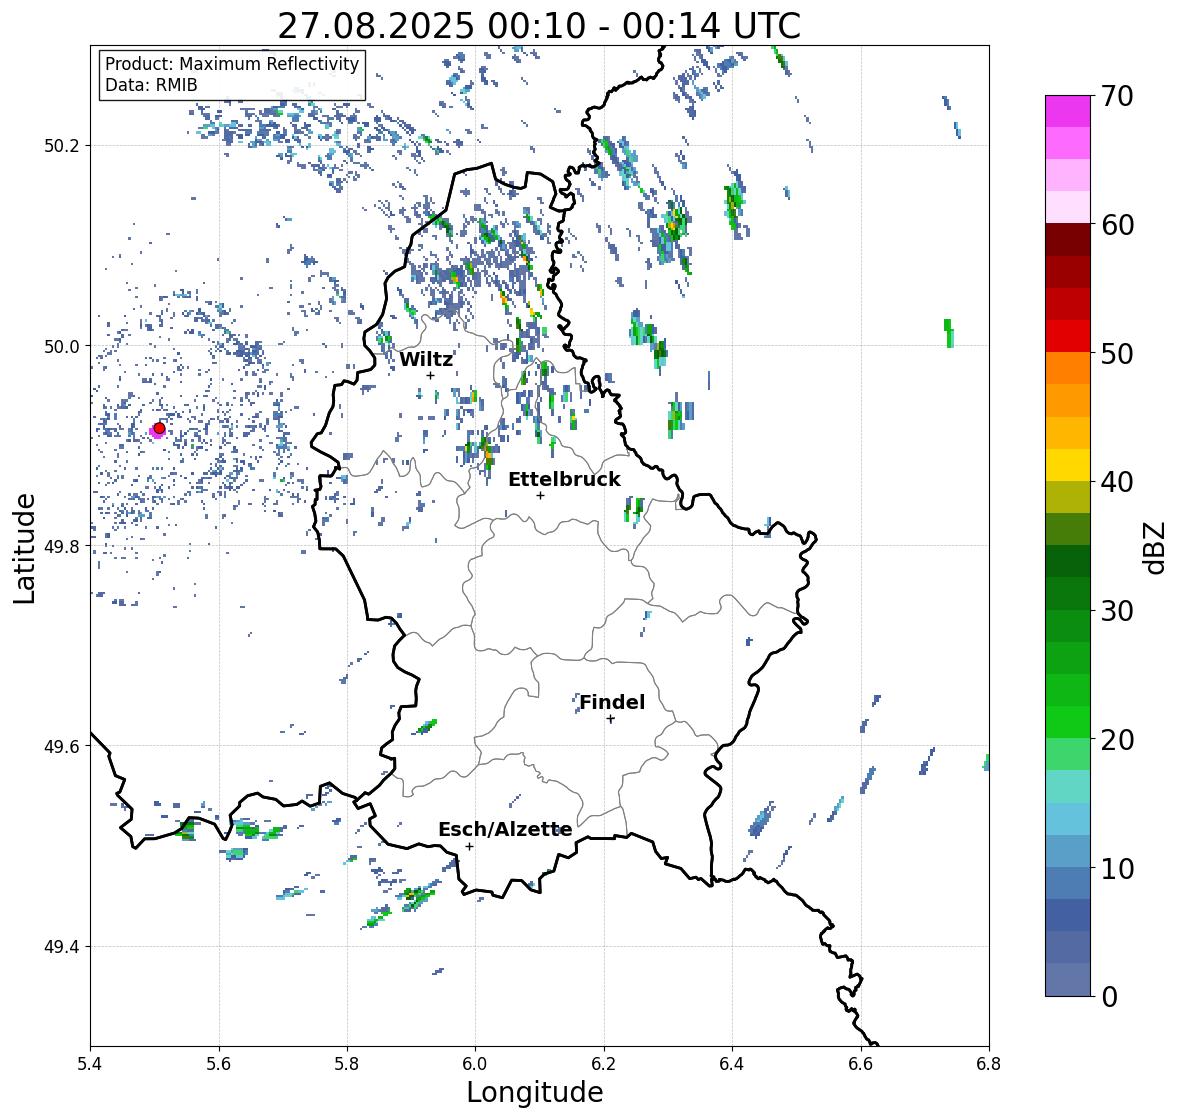1179x1117 pixels.
Task: Click the 'Product: Maximum Reflectivity' text
Action: (x=232, y=64)
